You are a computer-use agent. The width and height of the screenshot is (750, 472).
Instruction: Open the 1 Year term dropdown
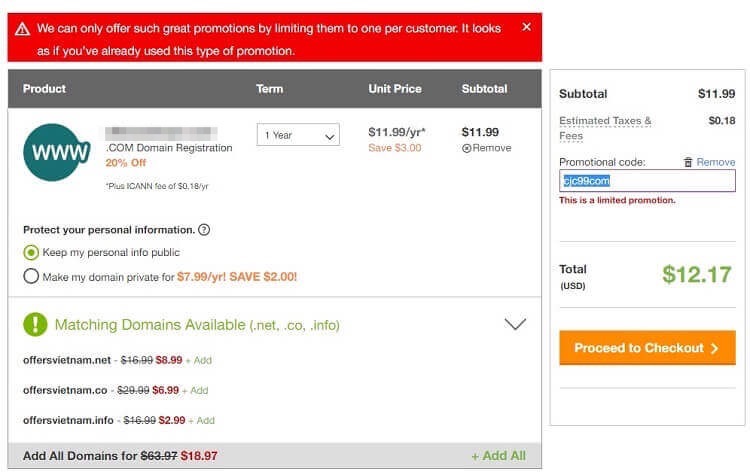coord(298,135)
